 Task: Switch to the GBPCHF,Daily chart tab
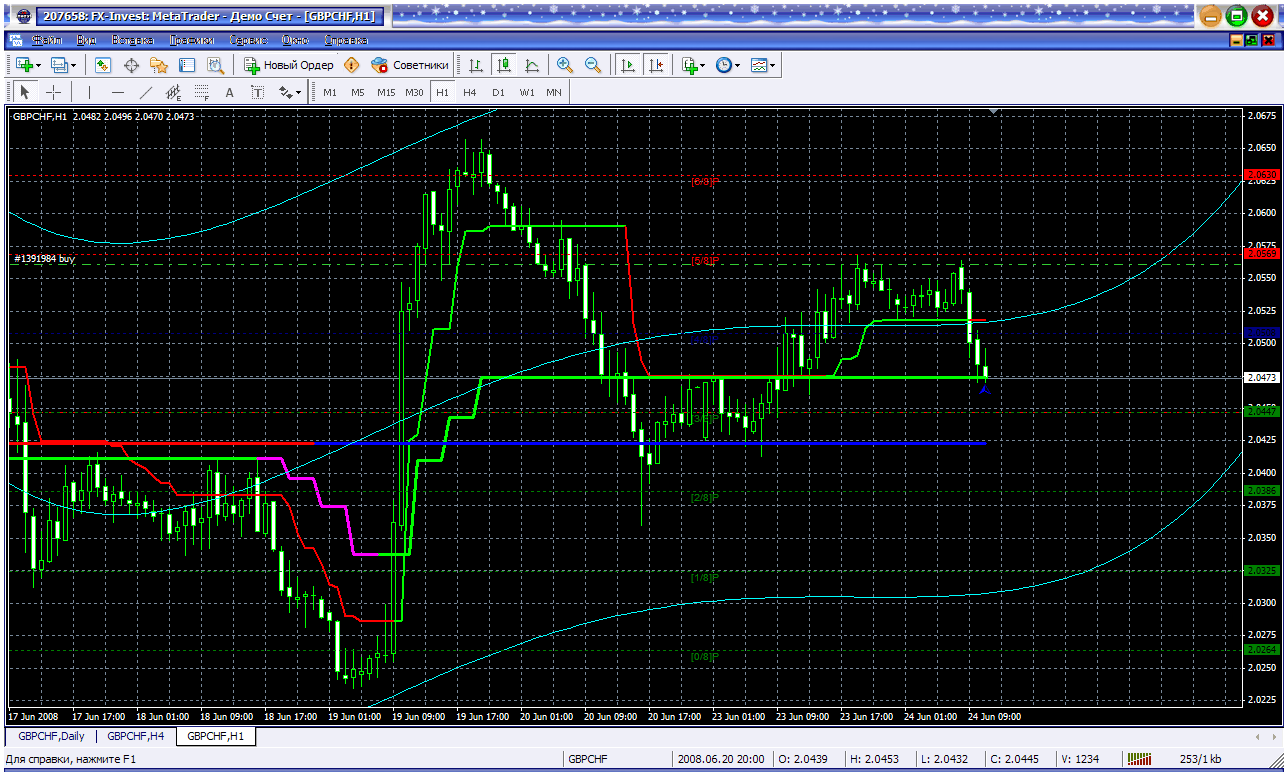51,736
